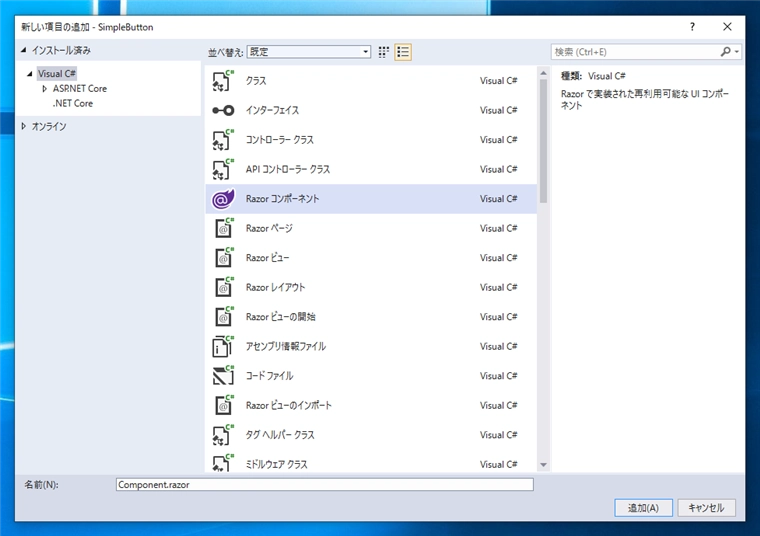
Task: Select the ASP.NET Core category
Action: pyautogui.click(x=80, y=89)
